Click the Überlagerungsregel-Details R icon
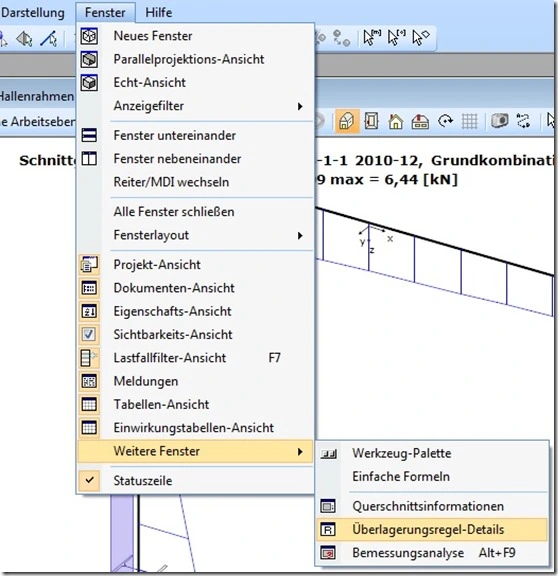 (328, 529)
